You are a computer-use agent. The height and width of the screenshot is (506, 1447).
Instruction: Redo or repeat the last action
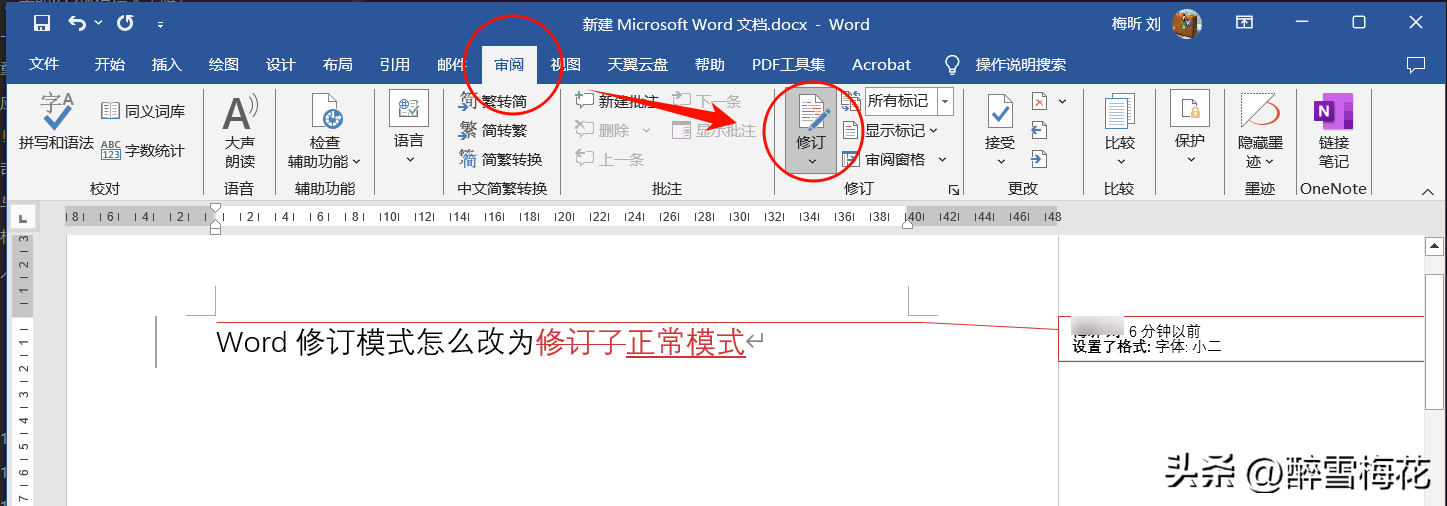tap(125, 23)
